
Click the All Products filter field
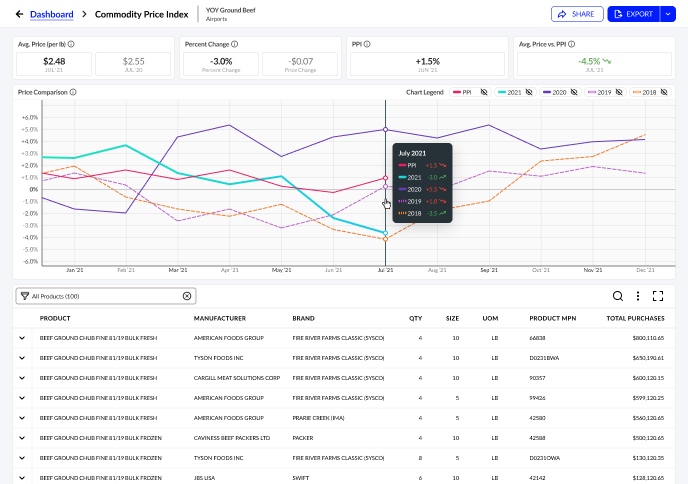[x=106, y=296]
